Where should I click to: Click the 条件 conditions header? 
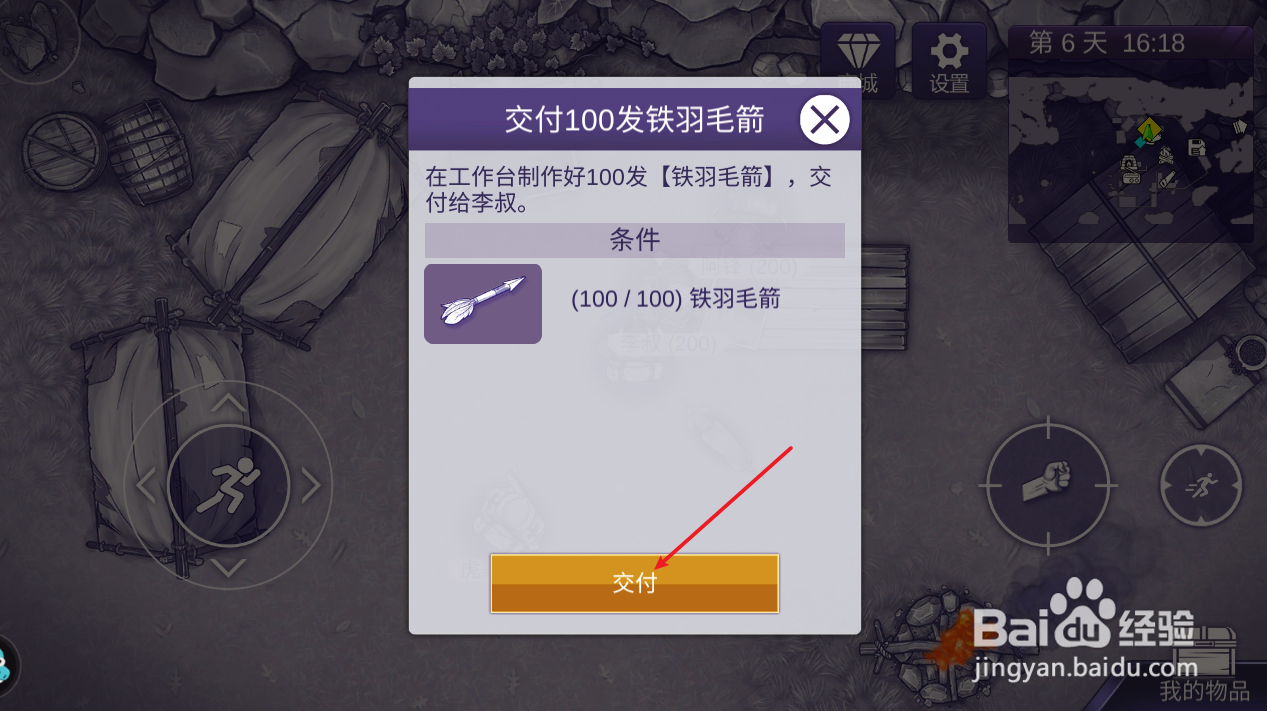pyautogui.click(x=635, y=240)
